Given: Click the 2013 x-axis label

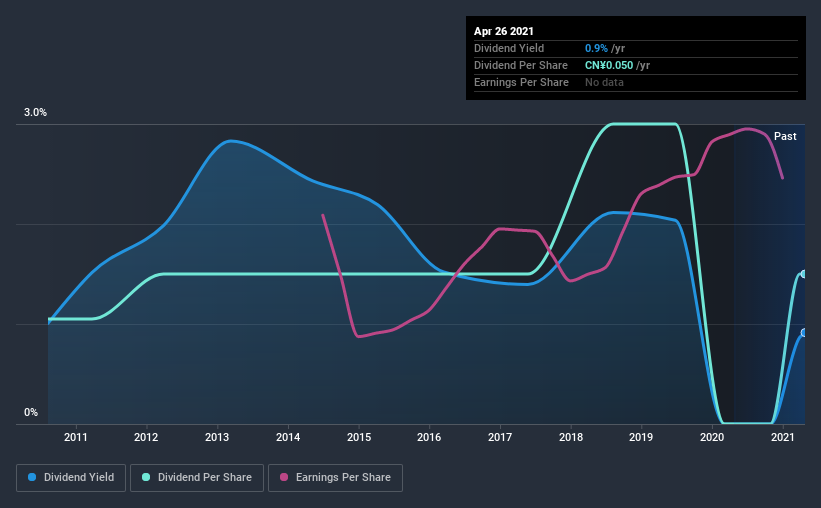Looking at the screenshot, I should (x=217, y=437).
